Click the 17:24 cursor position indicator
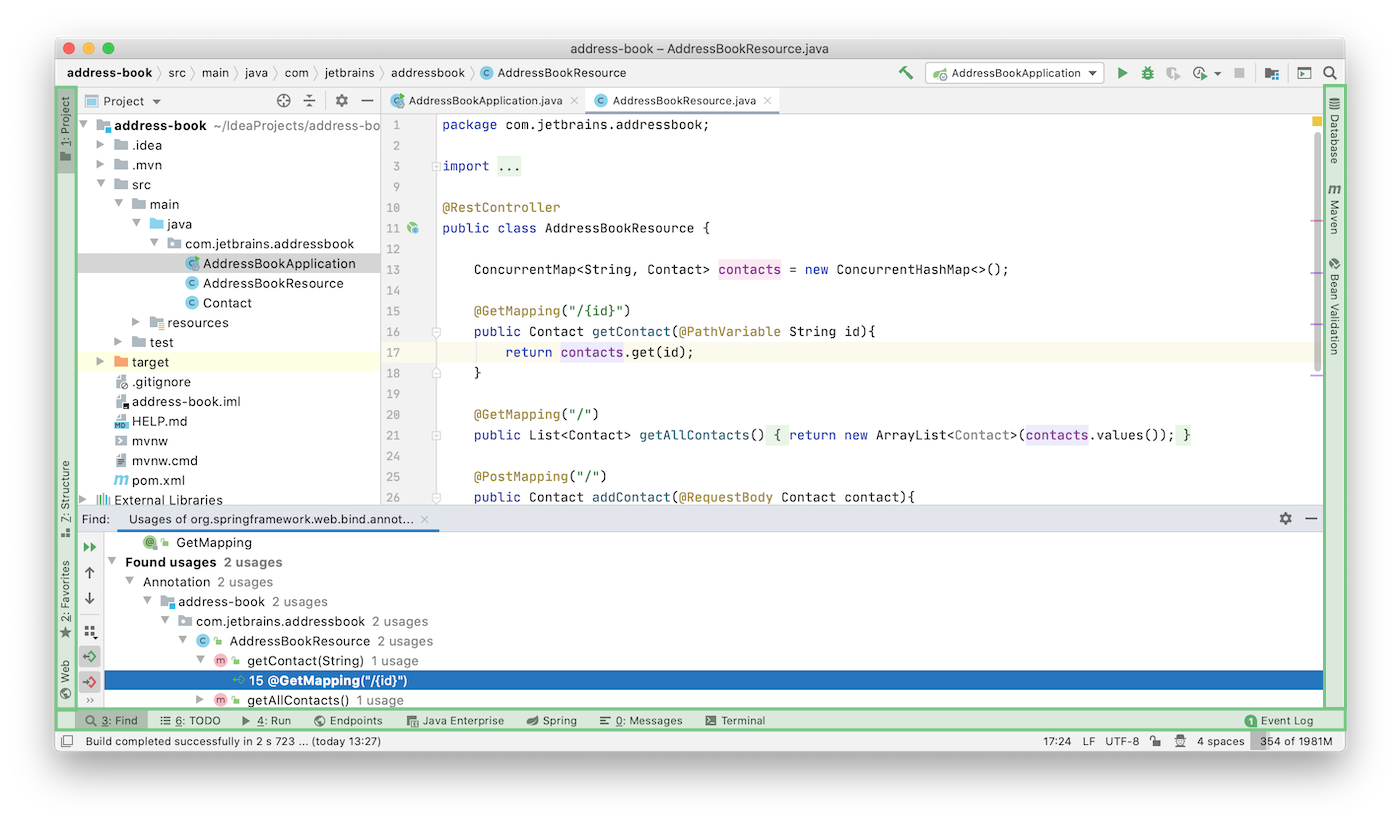 (1057, 741)
